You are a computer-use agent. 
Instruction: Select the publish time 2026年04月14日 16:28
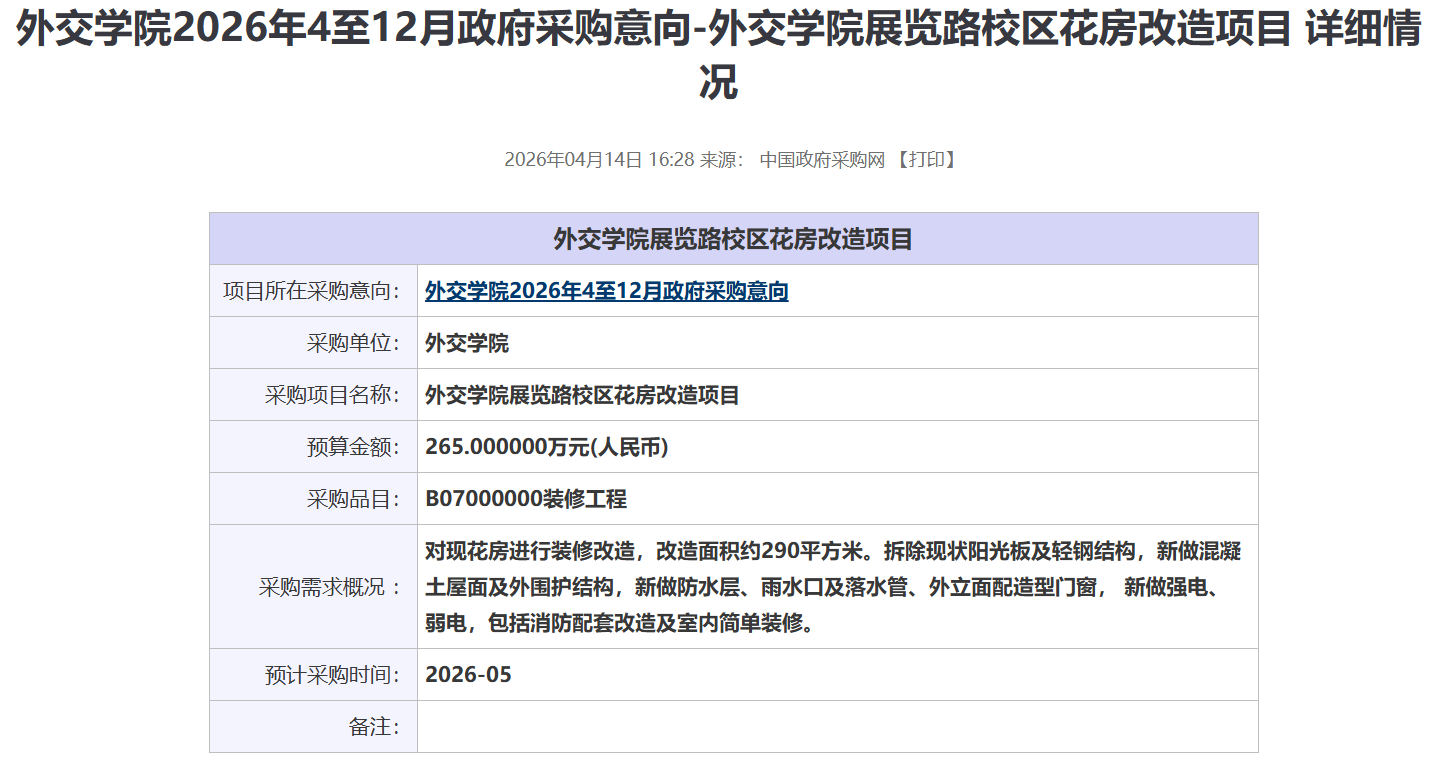[x=599, y=160]
